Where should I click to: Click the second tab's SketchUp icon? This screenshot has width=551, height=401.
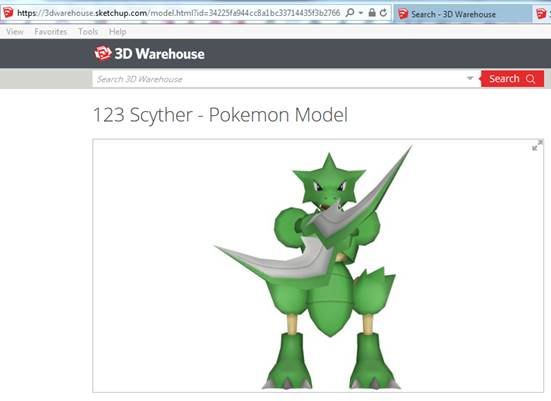(542, 14)
